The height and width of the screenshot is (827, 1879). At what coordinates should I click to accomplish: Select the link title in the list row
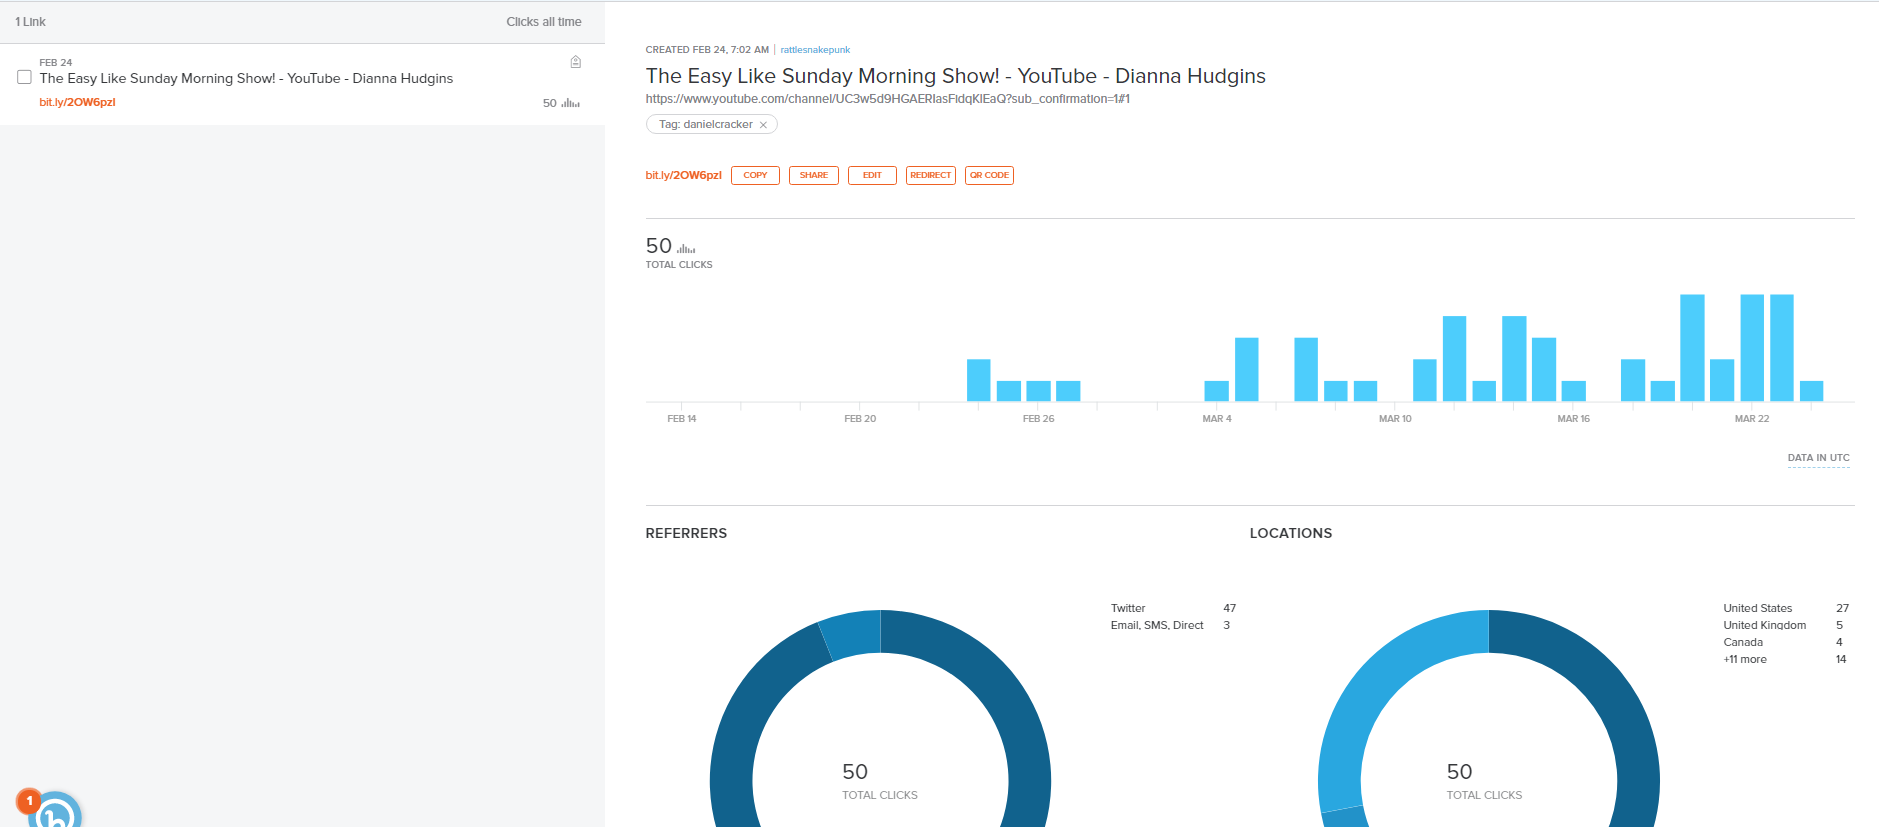[x=246, y=78]
